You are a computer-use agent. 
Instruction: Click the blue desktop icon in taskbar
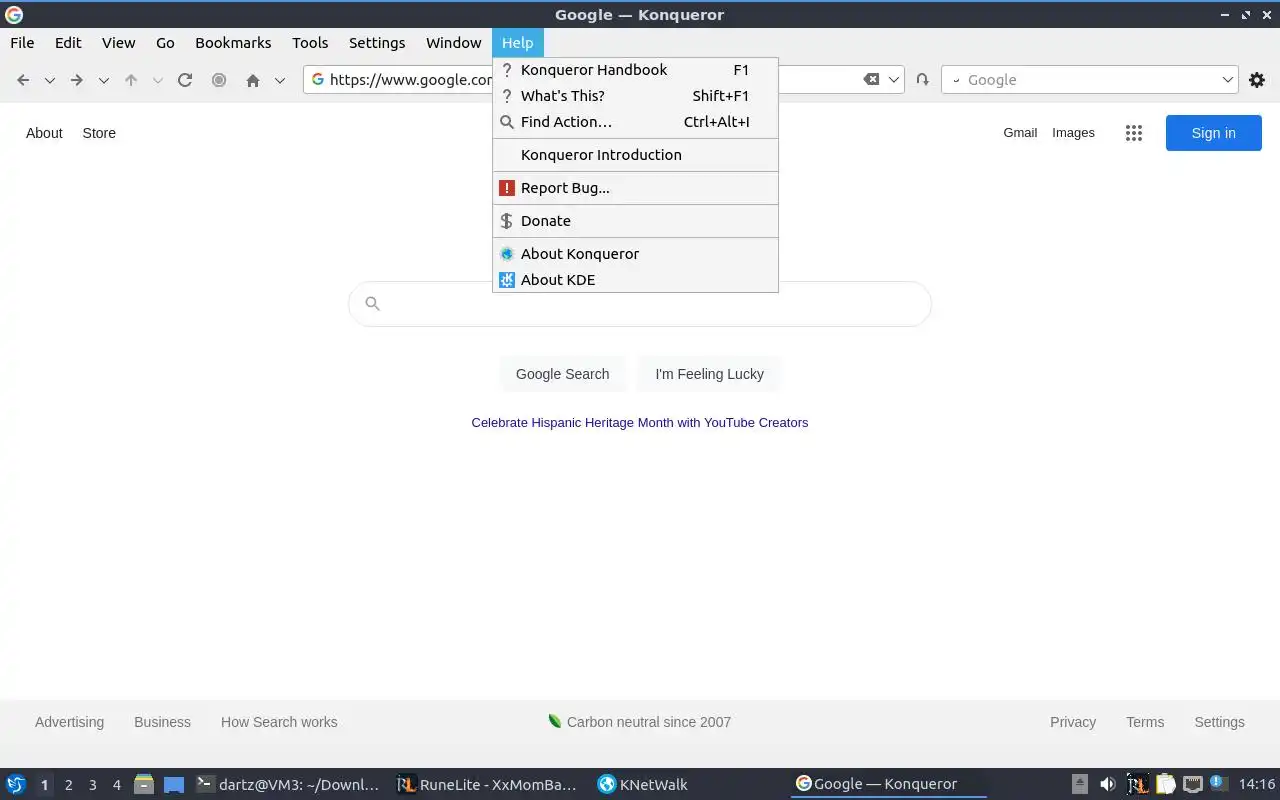pos(174,784)
